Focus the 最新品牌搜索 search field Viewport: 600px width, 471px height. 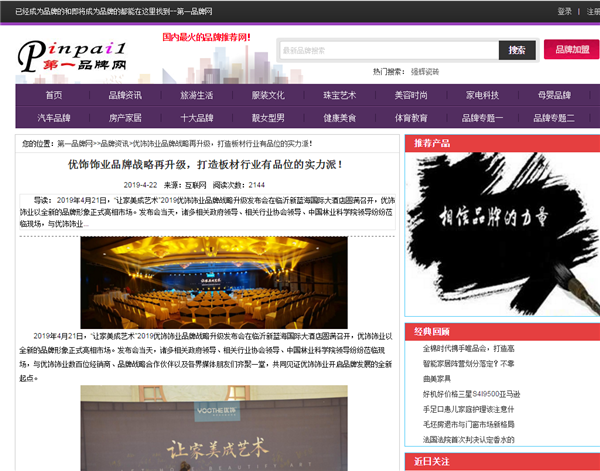coord(389,50)
